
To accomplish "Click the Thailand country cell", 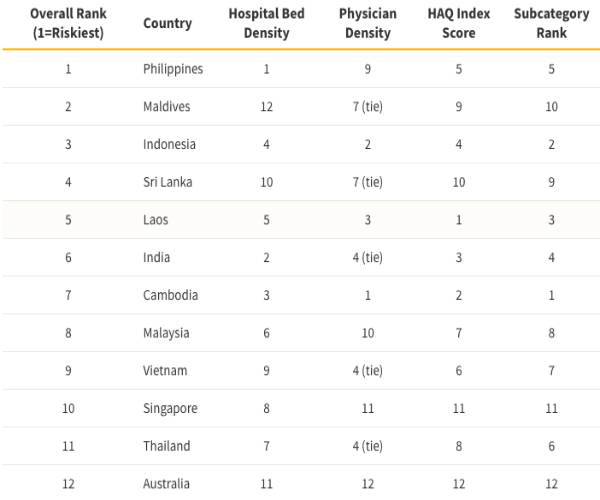I will click(166, 446).
